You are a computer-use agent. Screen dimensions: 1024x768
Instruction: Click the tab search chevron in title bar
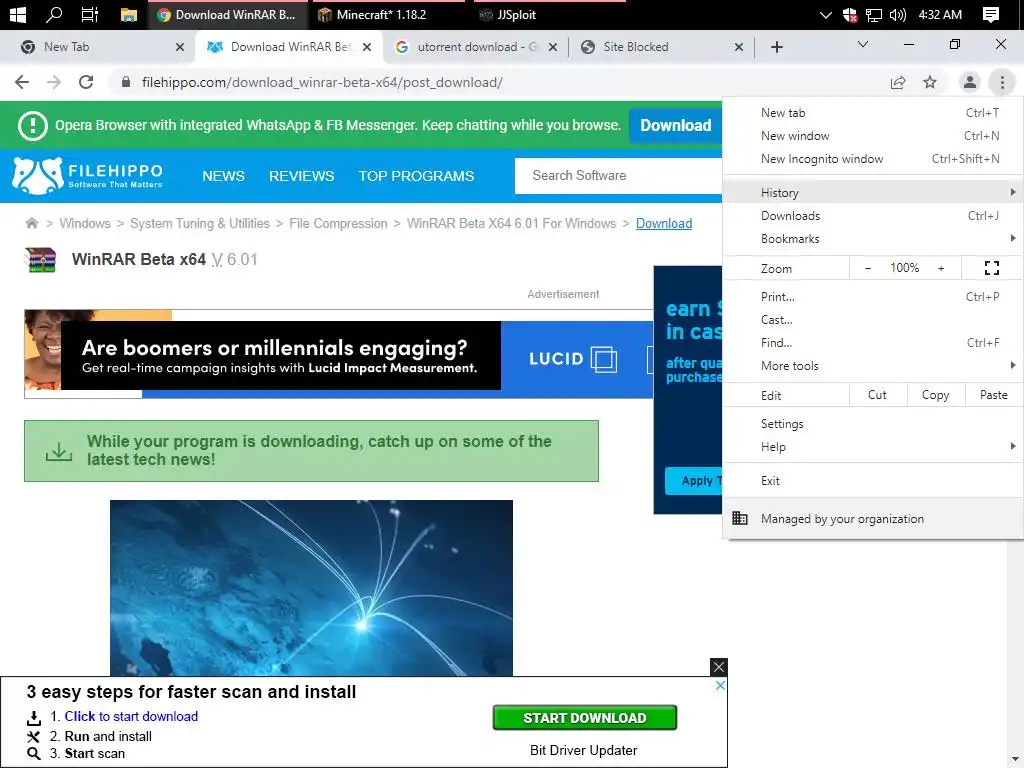(x=863, y=44)
